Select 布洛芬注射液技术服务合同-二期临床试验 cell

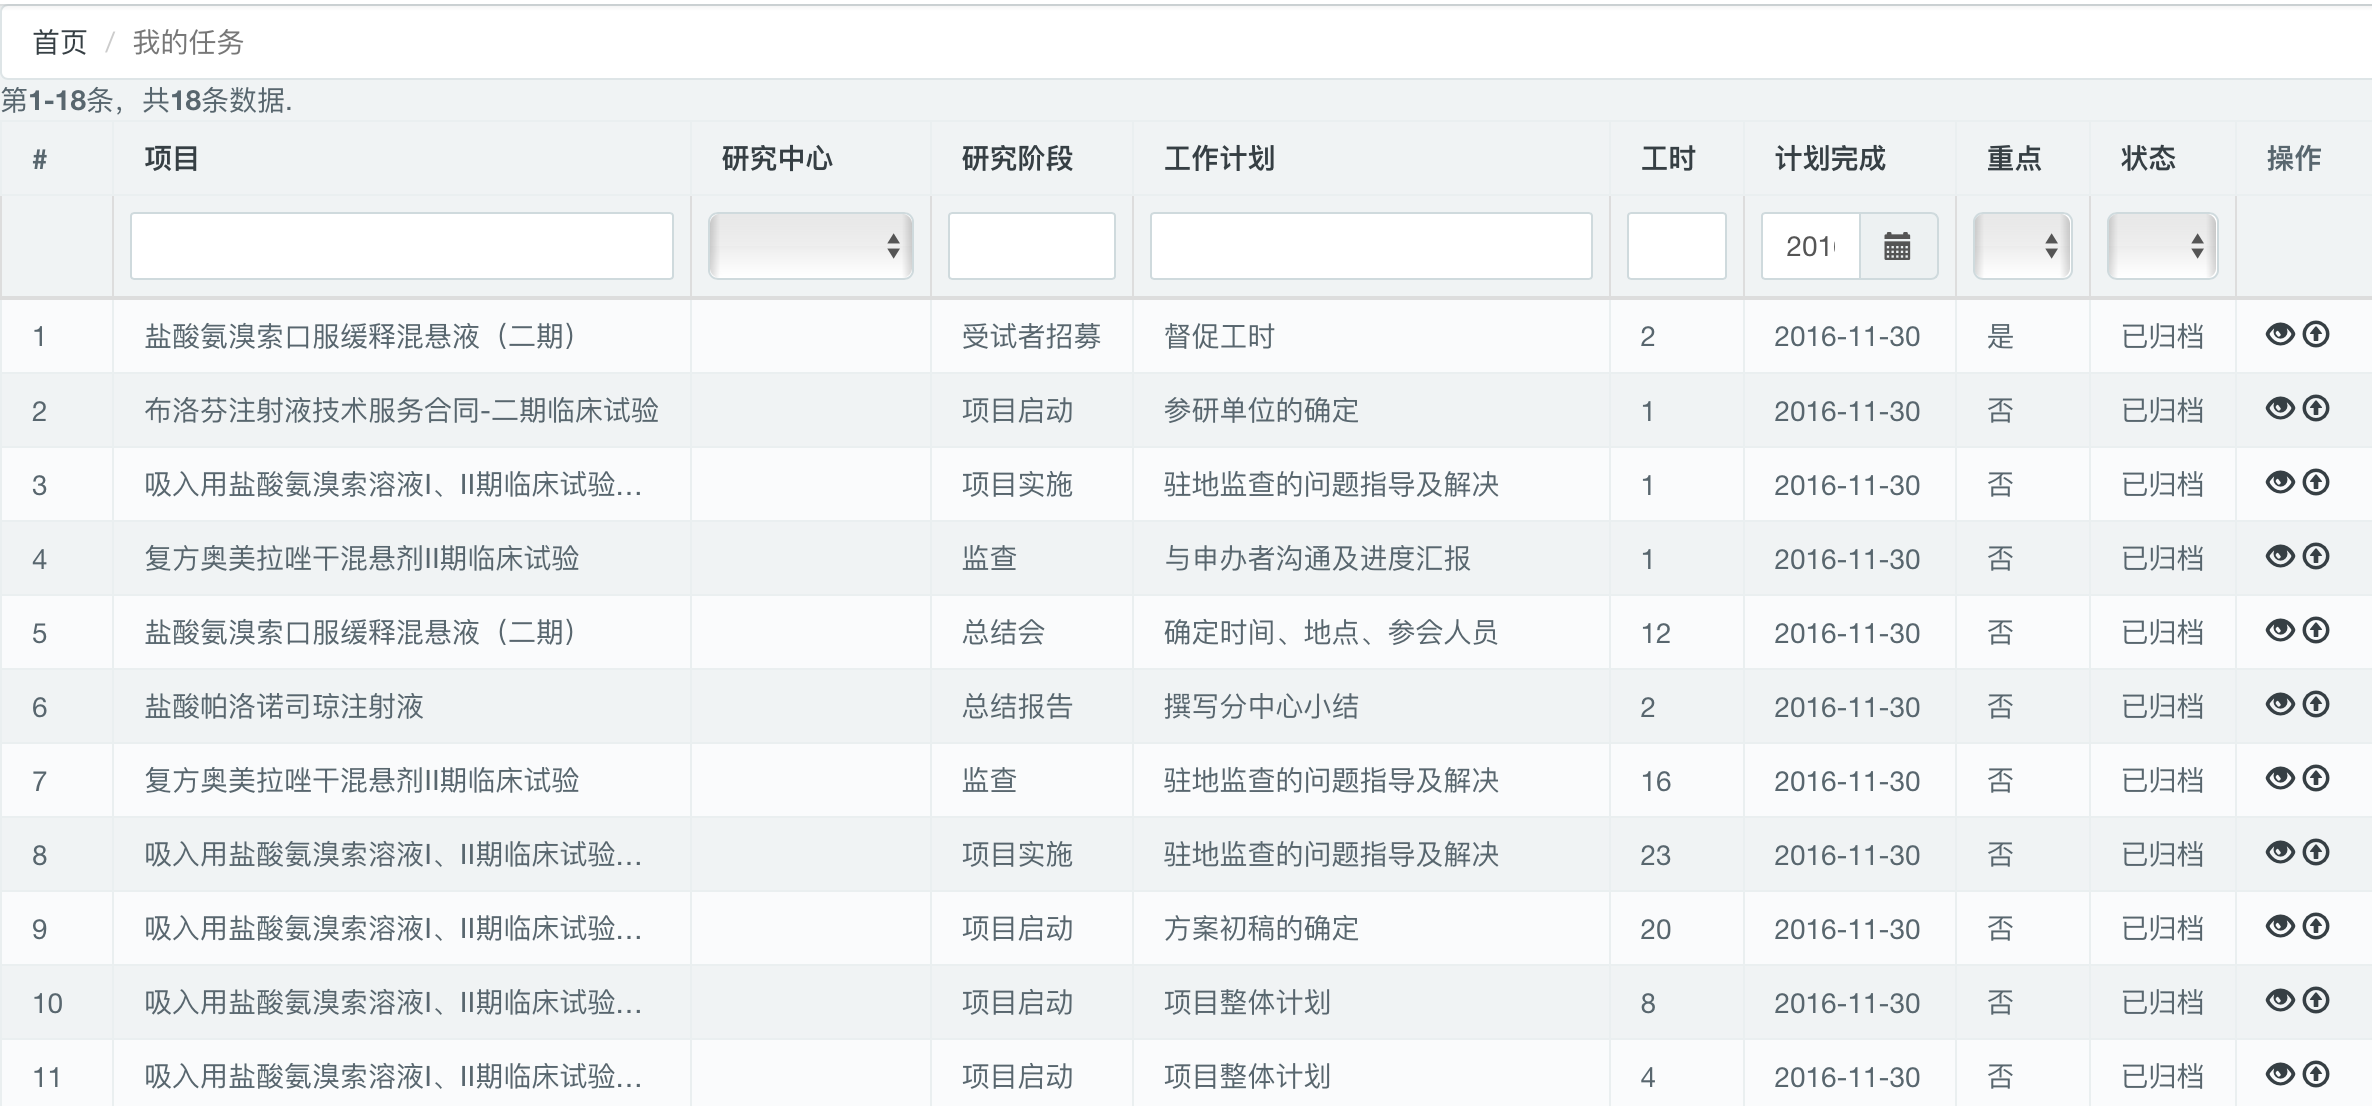pyautogui.click(x=401, y=411)
